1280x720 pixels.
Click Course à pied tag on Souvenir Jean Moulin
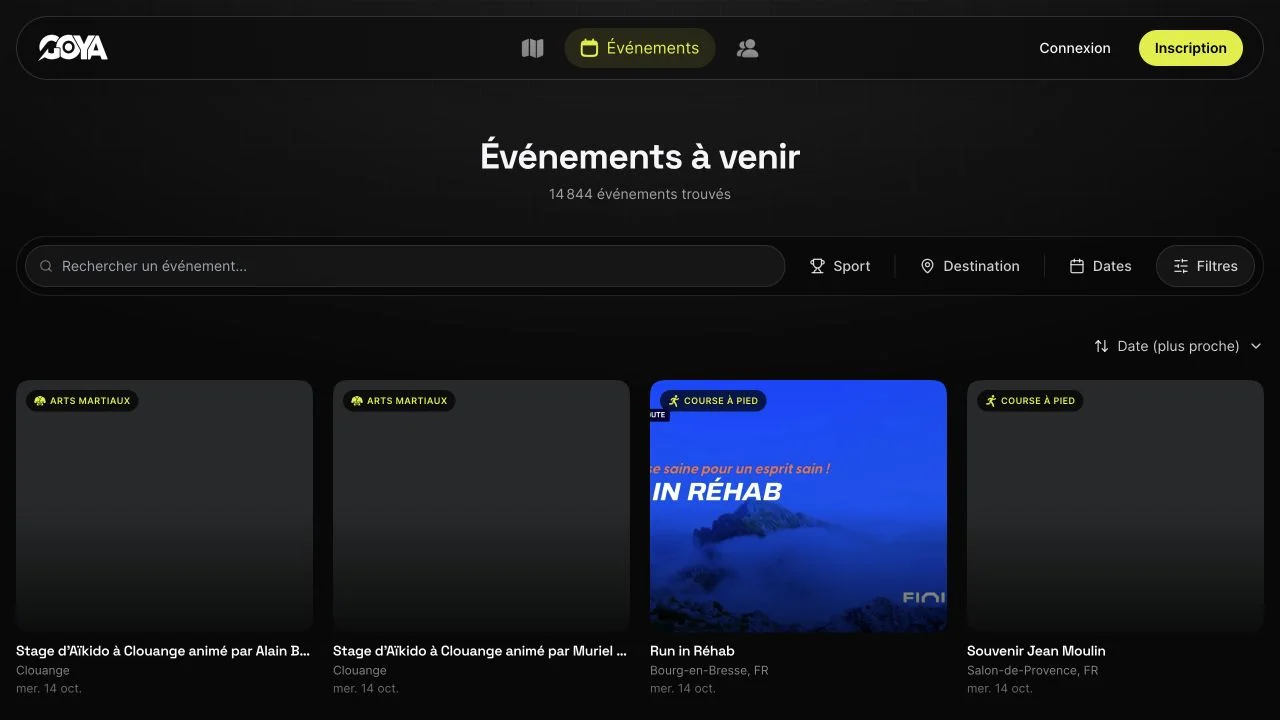coord(1030,401)
